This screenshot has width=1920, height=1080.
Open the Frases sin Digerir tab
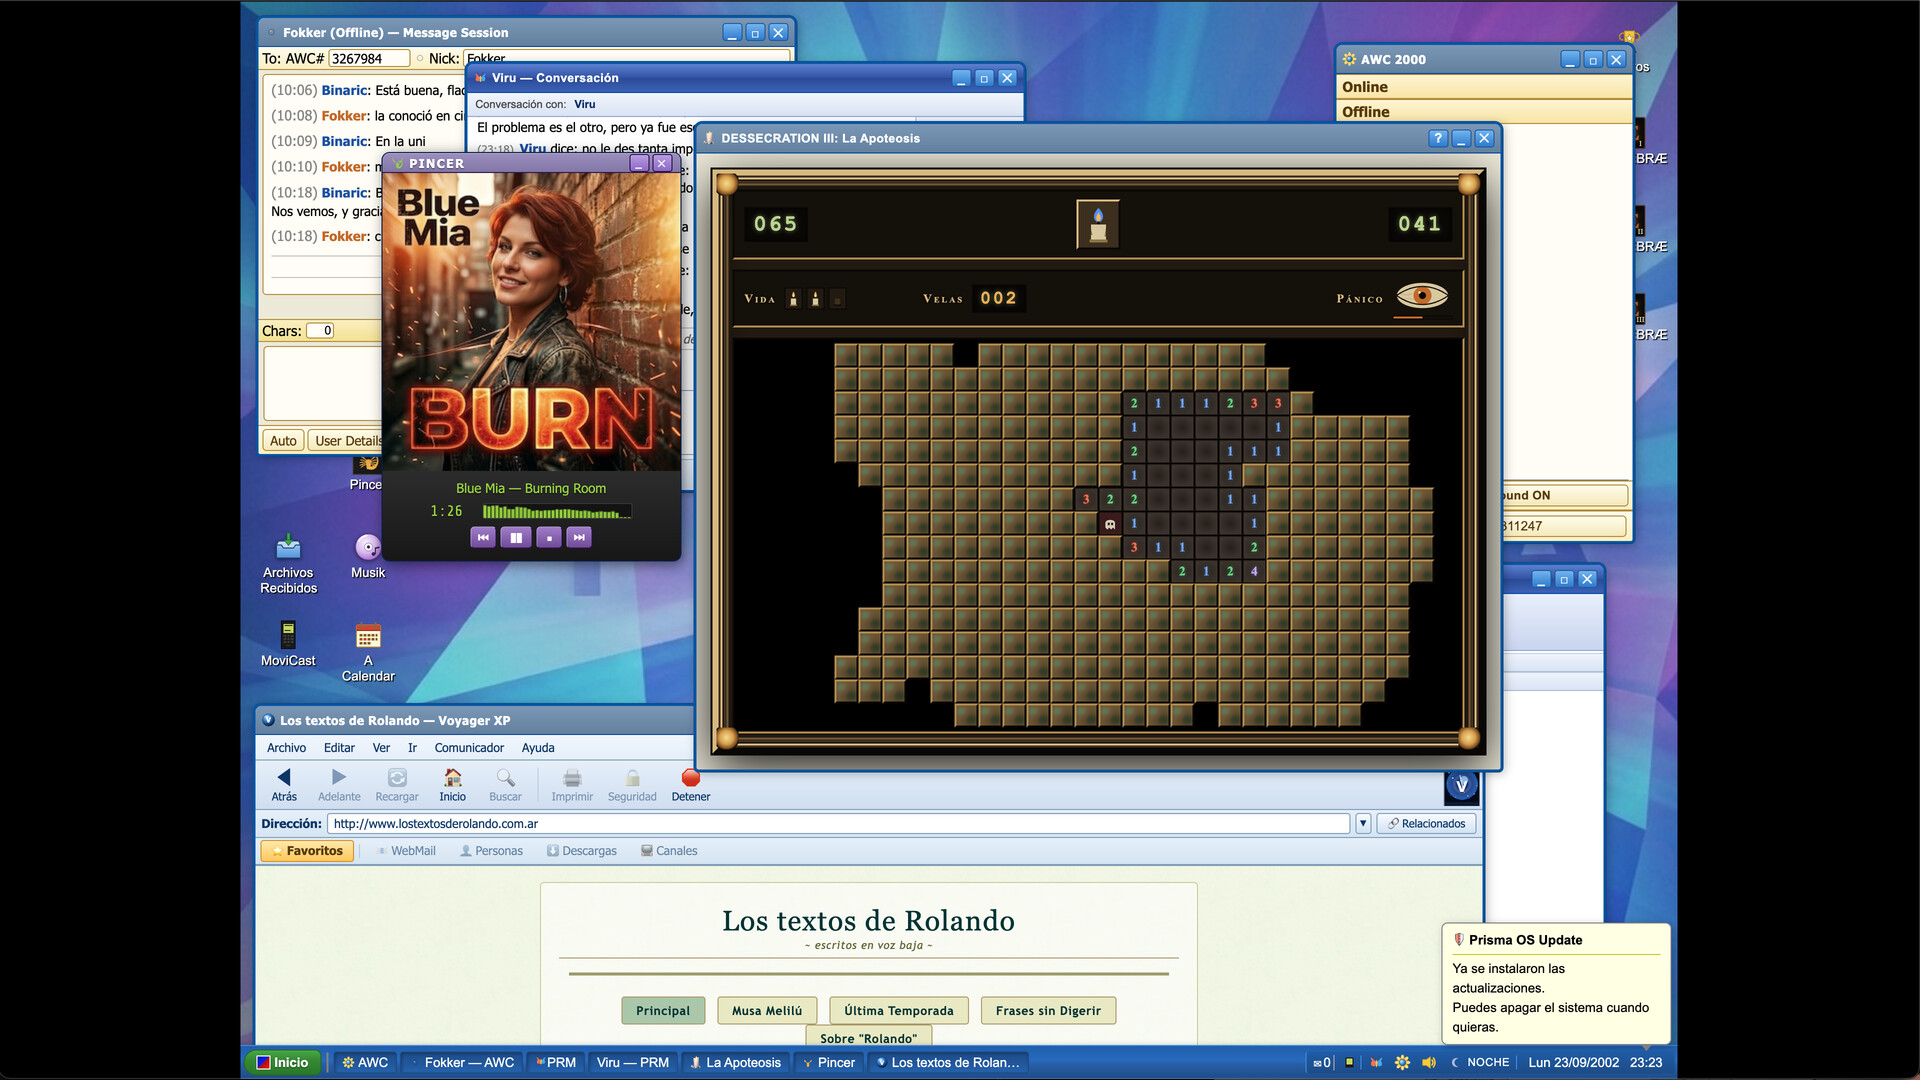[x=1048, y=1011]
